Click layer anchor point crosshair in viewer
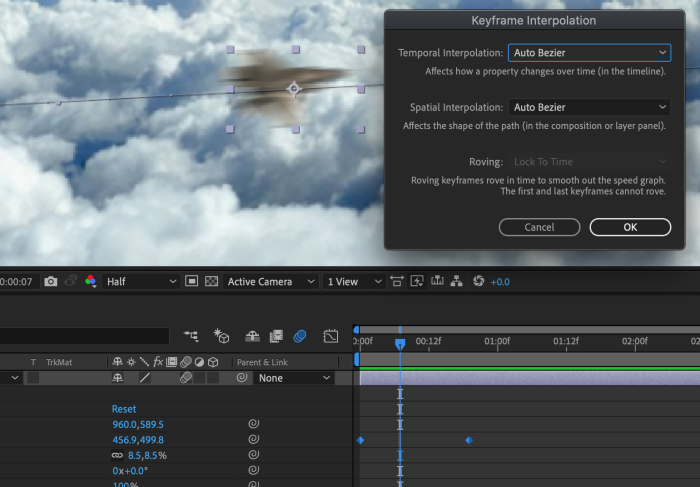The height and width of the screenshot is (487, 700). (x=294, y=88)
